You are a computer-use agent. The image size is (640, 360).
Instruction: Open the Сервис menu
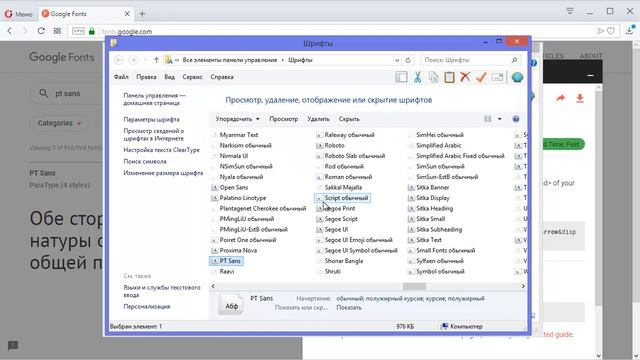tap(192, 77)
